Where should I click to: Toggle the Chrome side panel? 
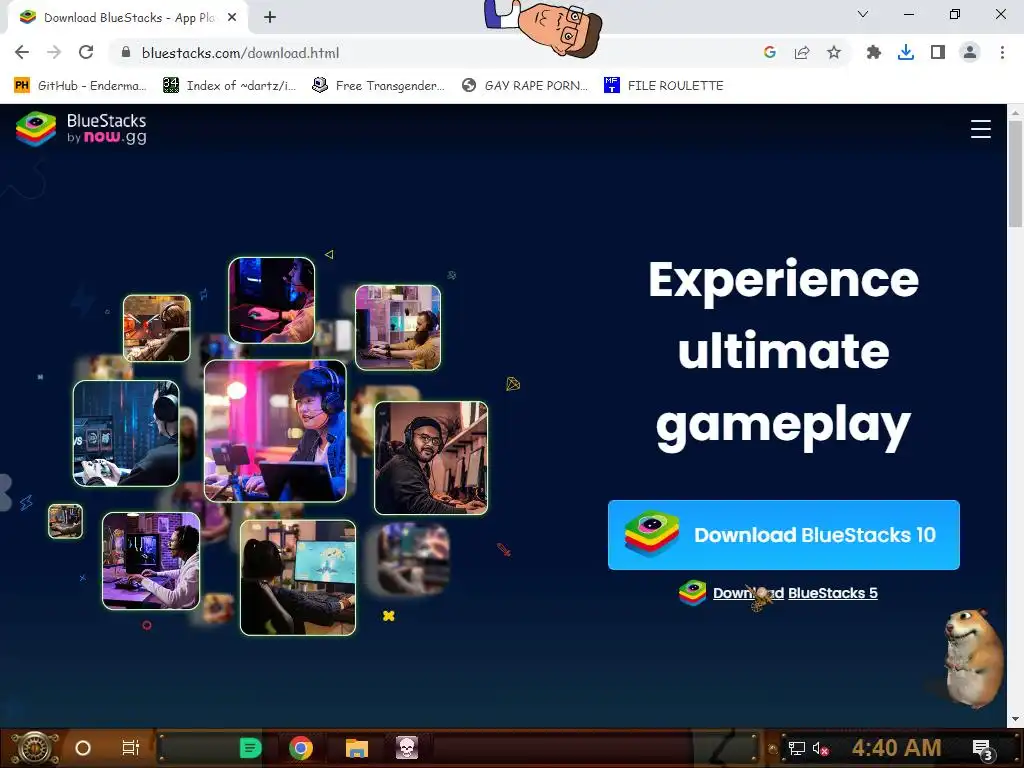[938, 52]
